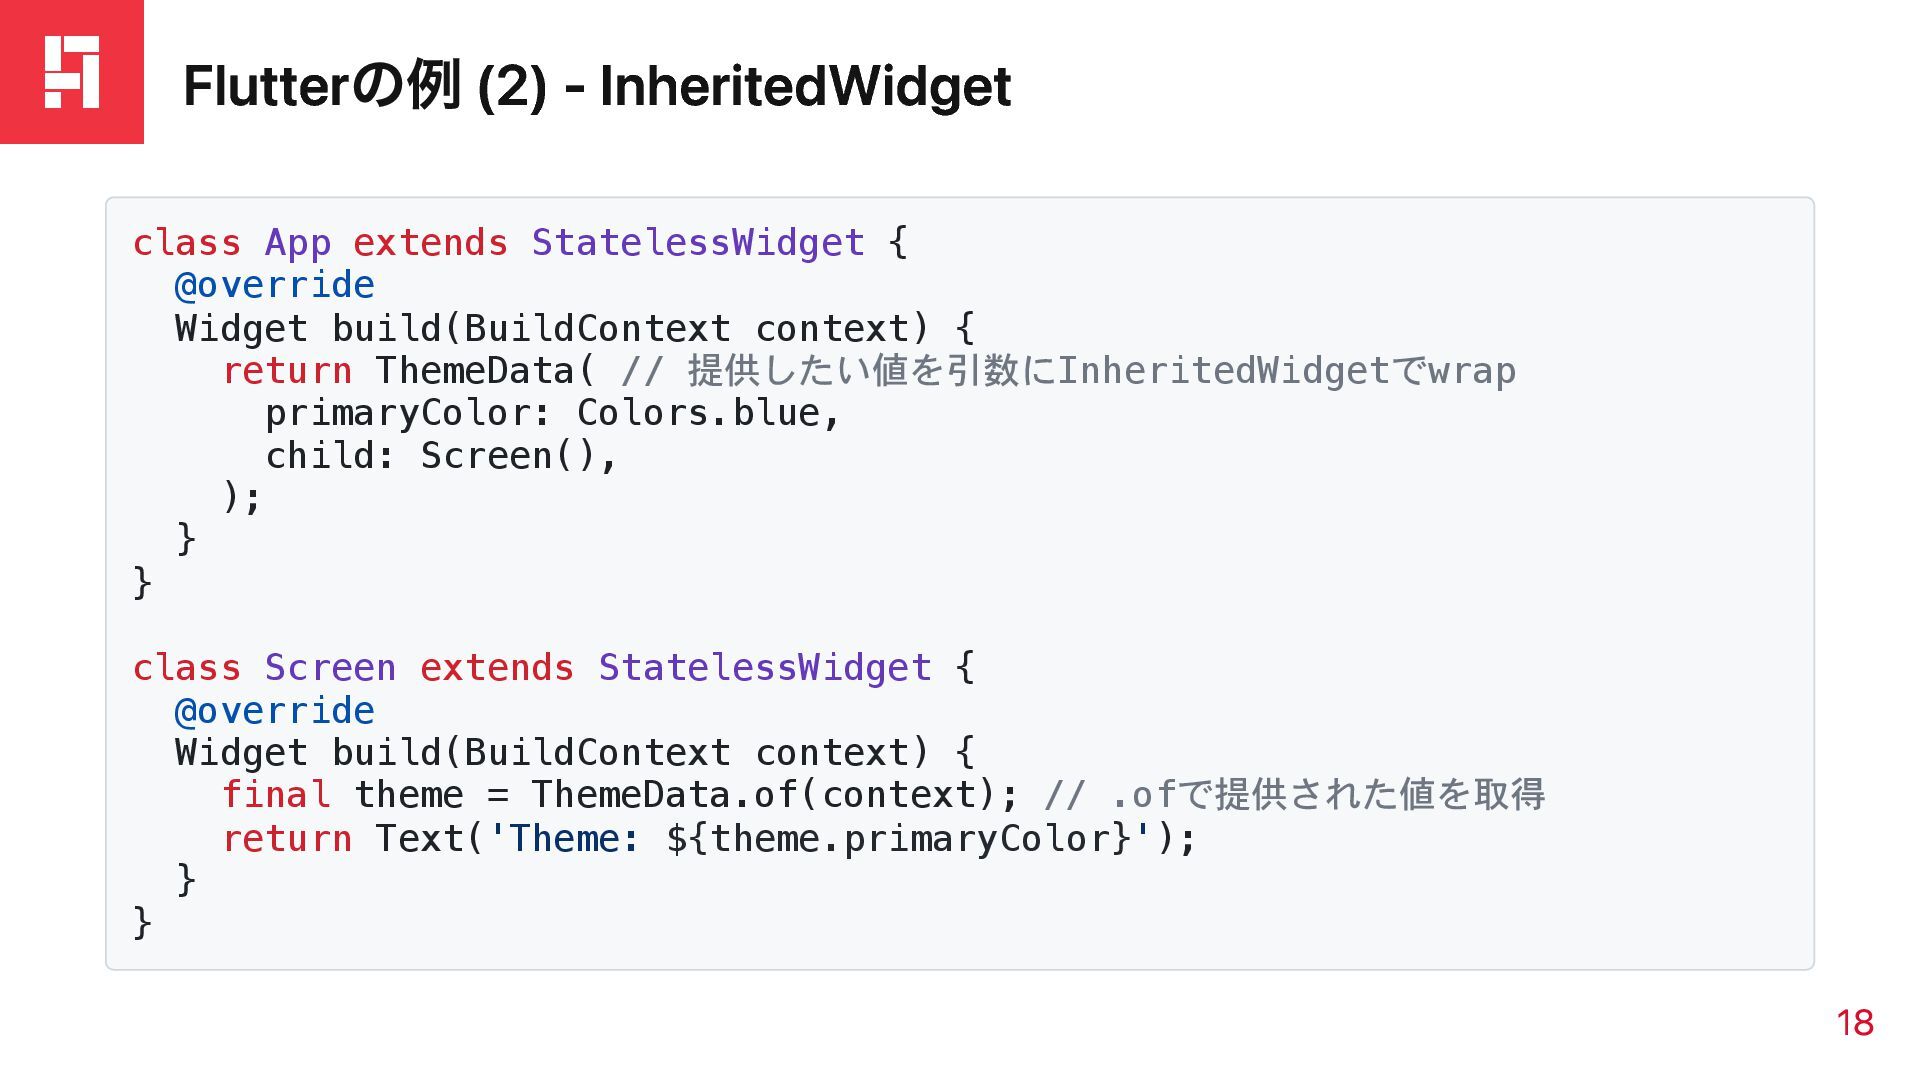
Task: Click the slide title 'Flutterの例 (2) - InheritedWidget'
Action: pos(597,86)
